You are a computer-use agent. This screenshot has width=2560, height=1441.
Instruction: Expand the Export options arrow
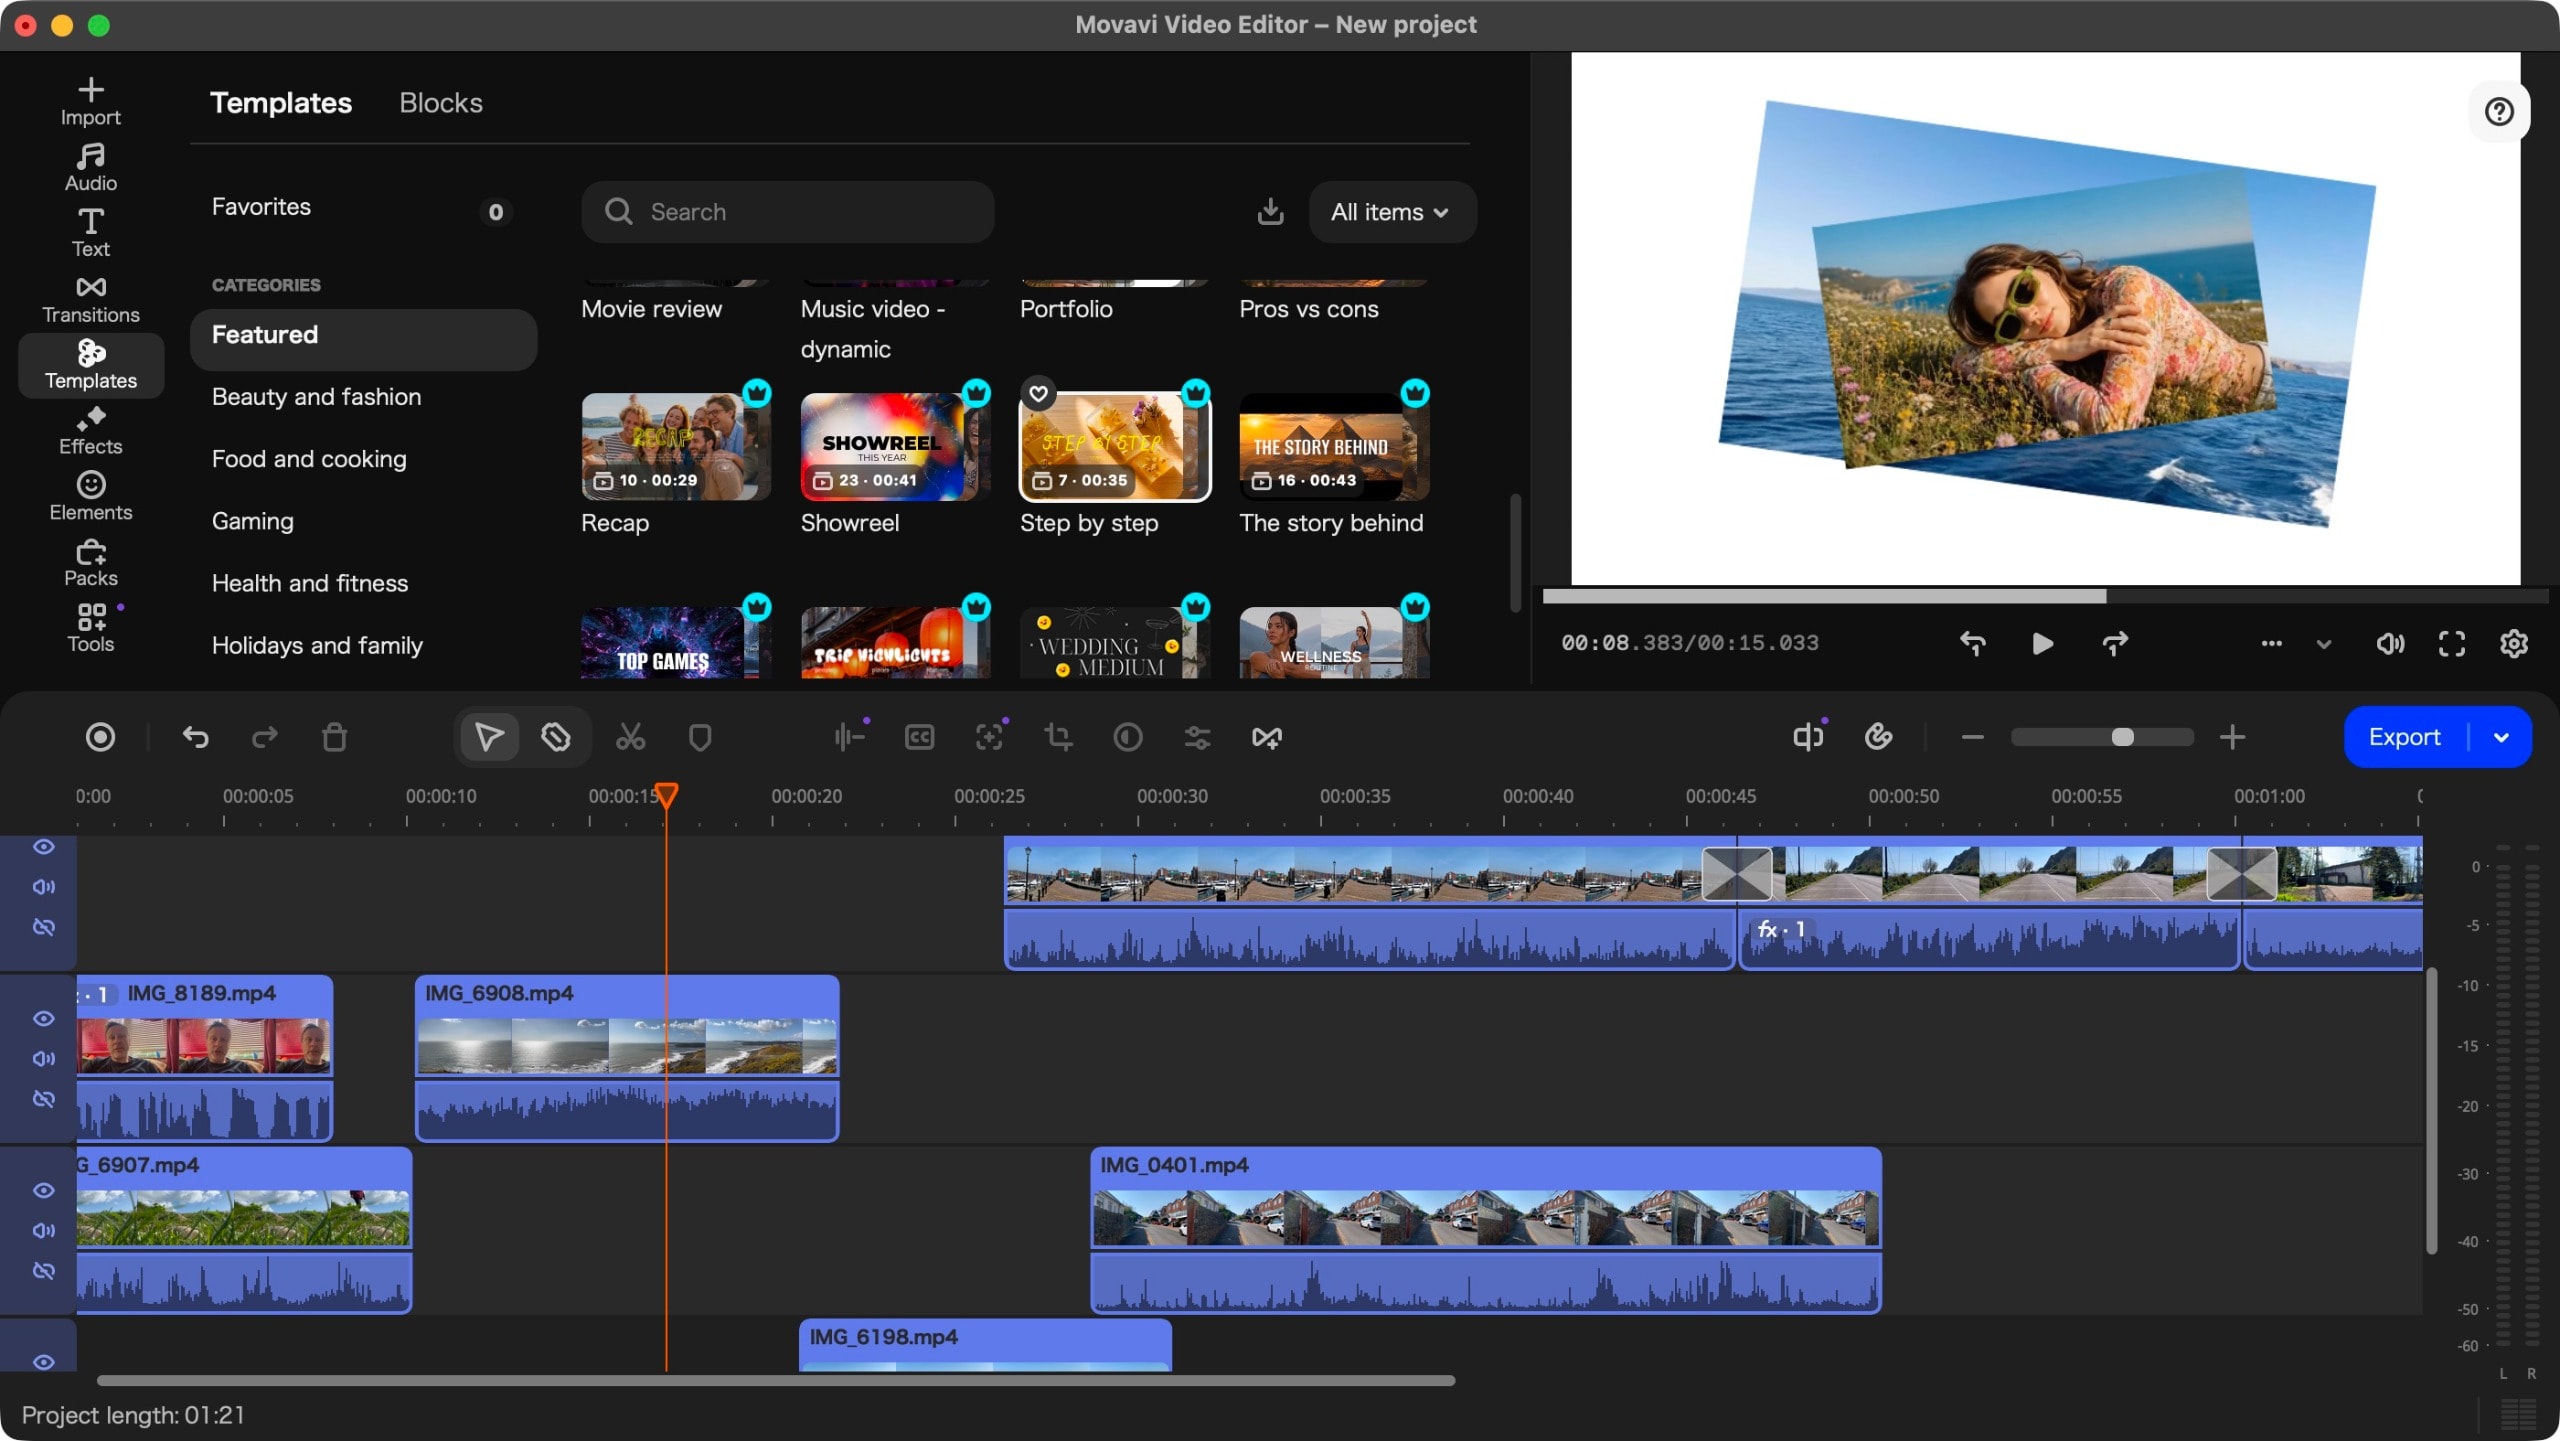(x=2501, y=738)
